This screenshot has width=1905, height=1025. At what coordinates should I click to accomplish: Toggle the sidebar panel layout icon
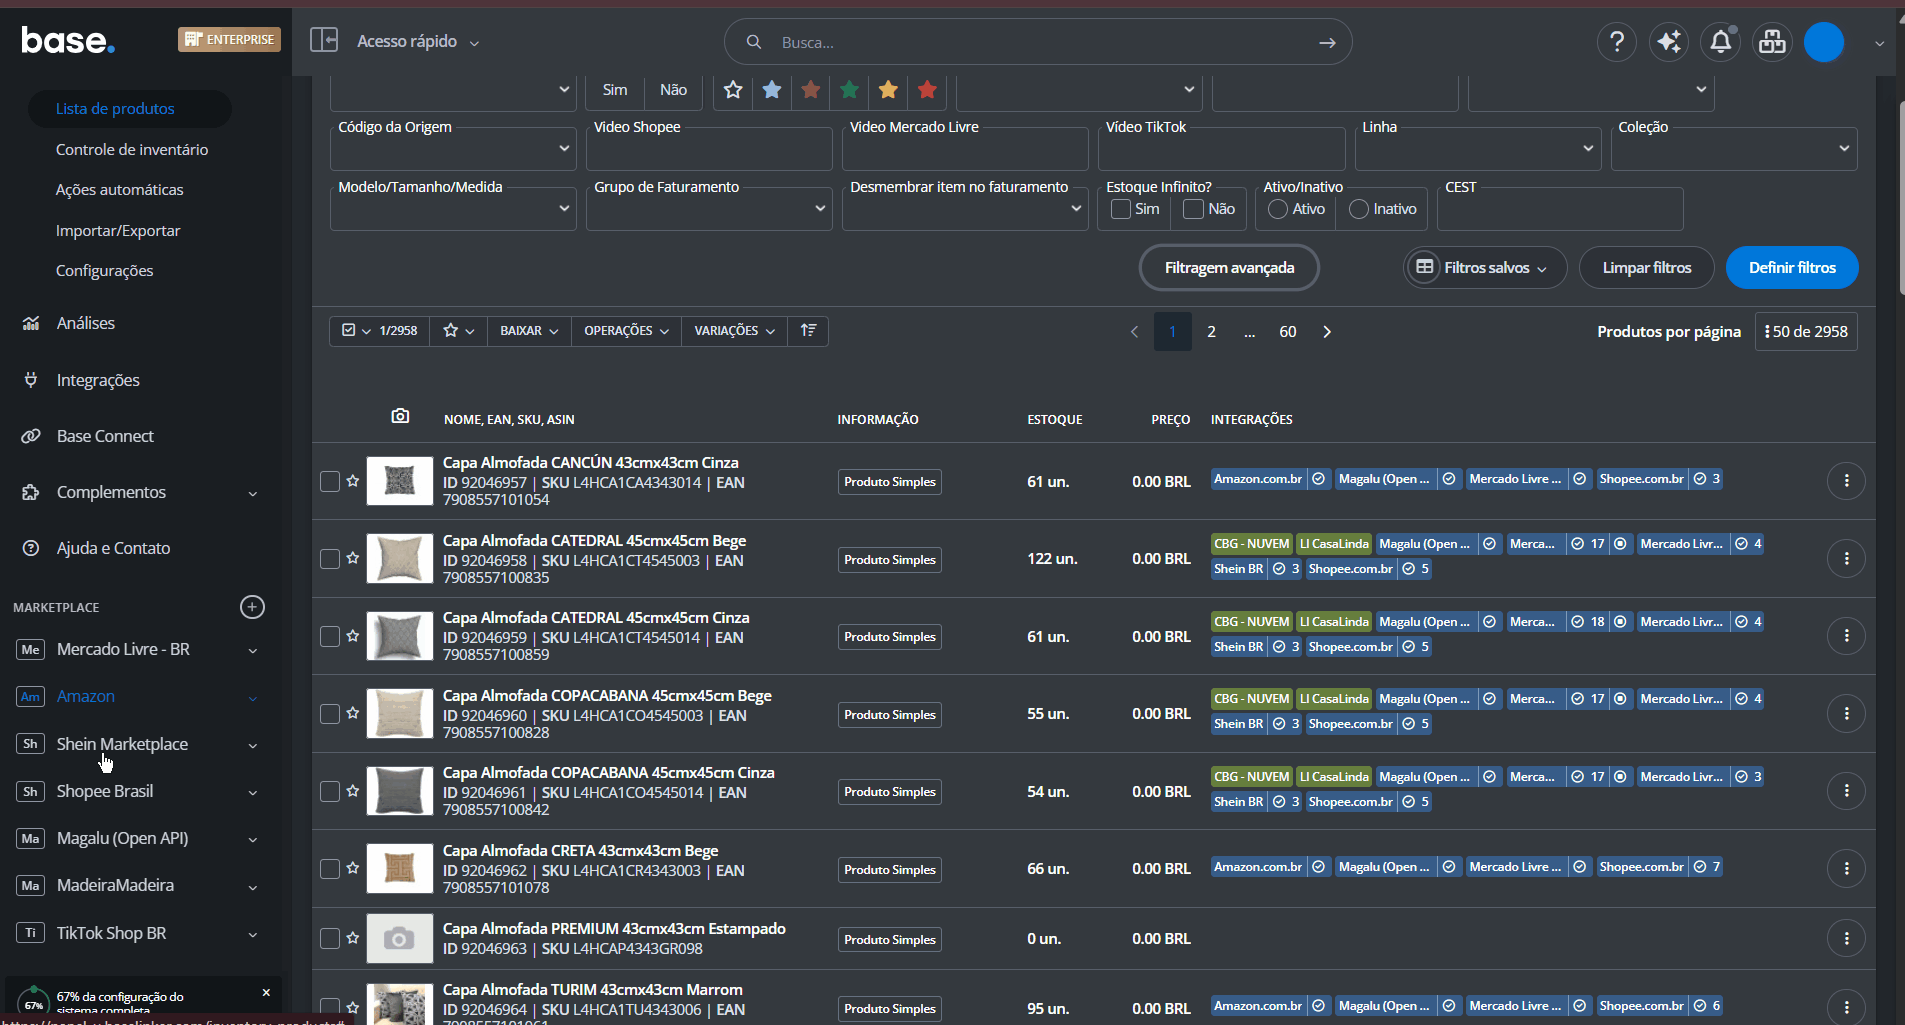tap(324, 40)
